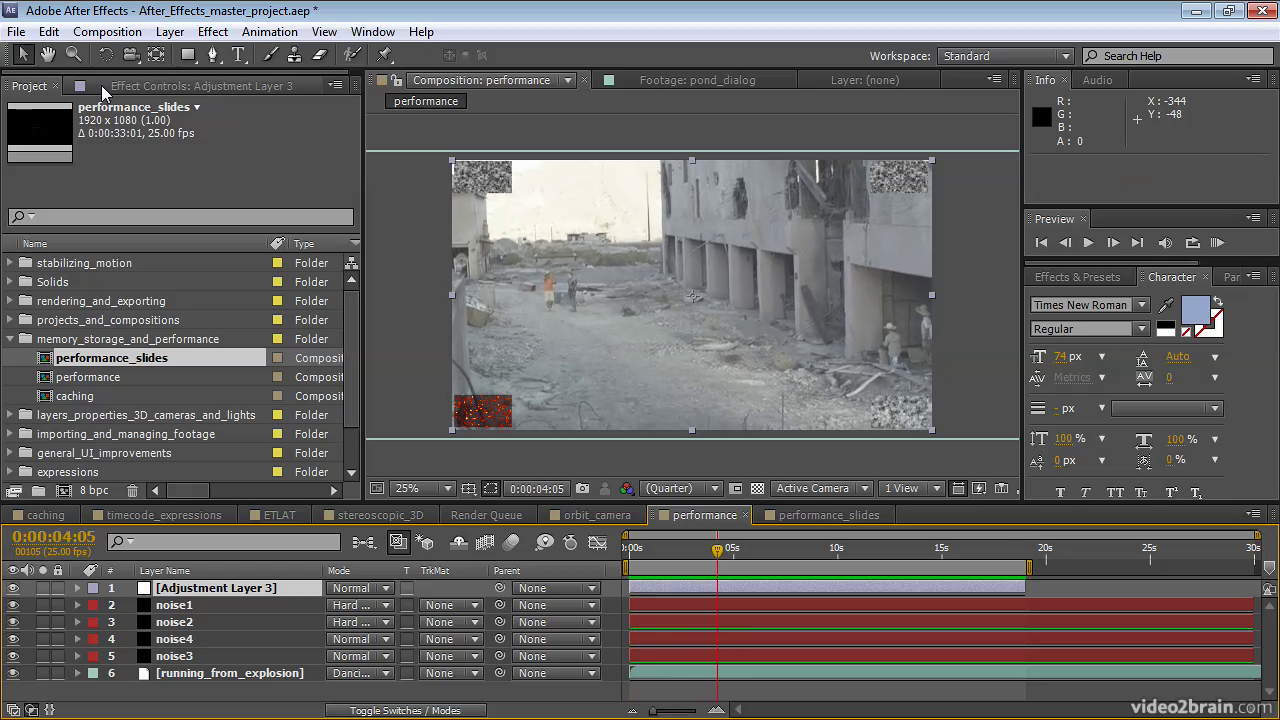Select the Rotation tool
Image resolution: width=1280 pixels, height=720 pixels.
[105, 55]
